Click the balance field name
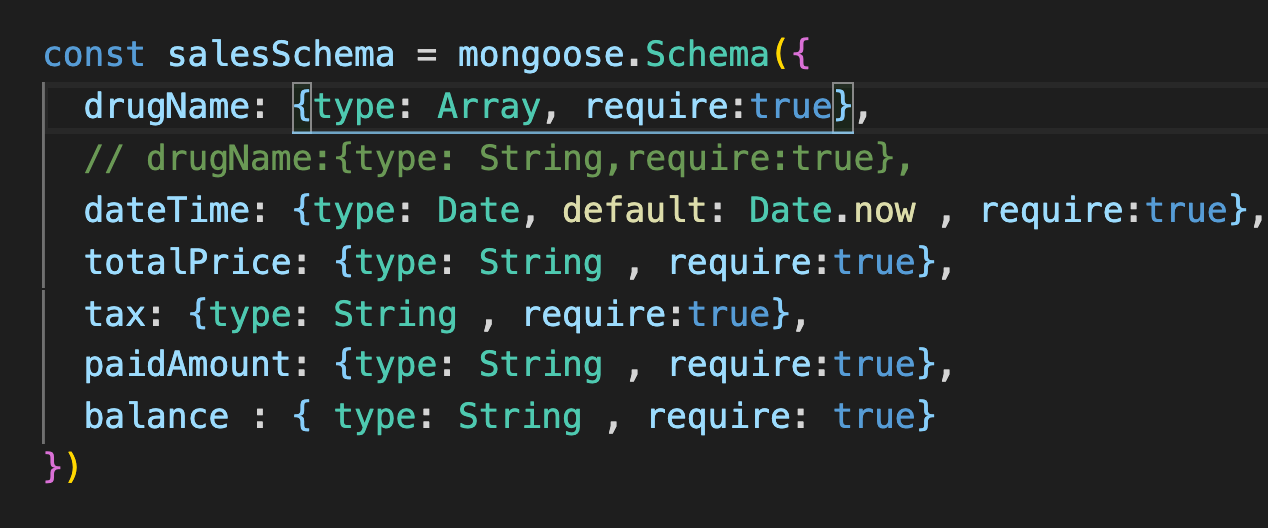The image size is (1268, 528). 157,416
